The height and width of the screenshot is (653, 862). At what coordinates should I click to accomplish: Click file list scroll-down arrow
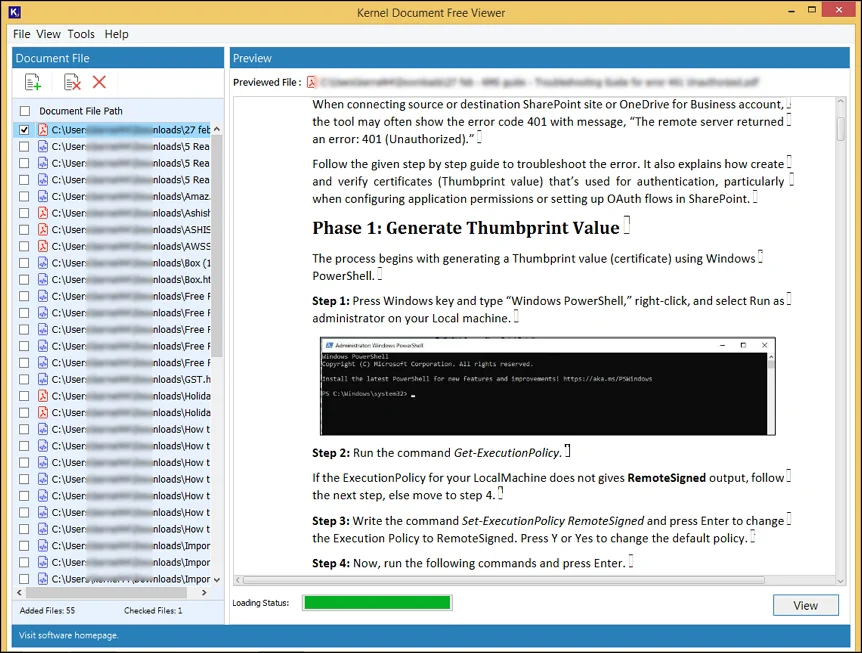click(x=217, y=579)
